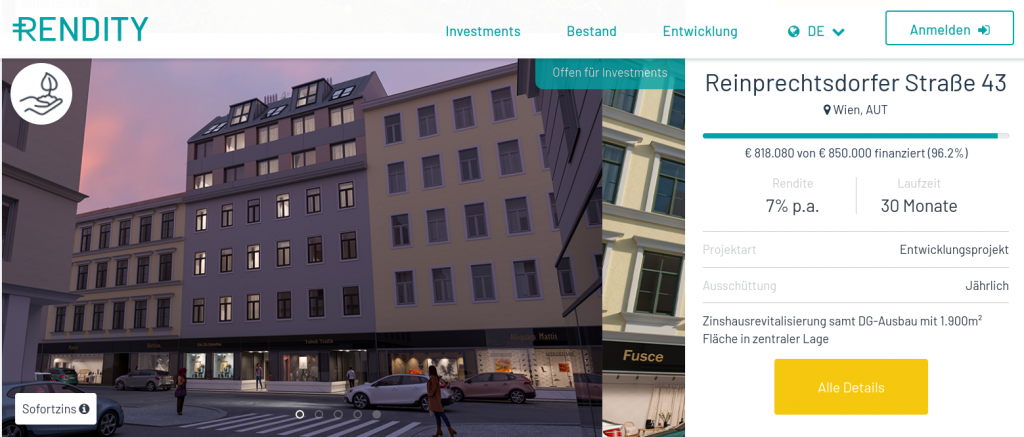Click the globe language icon

[x=793, y=31]
